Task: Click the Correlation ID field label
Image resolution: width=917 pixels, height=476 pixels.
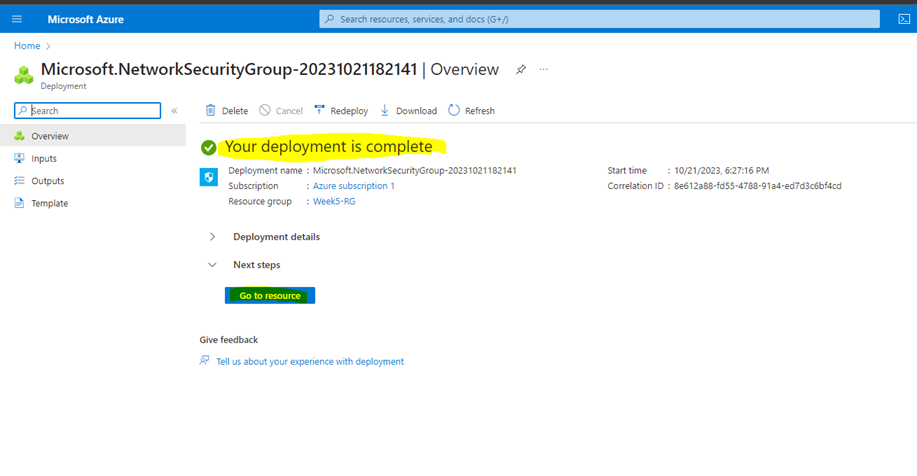Action: tap(636, 185)
